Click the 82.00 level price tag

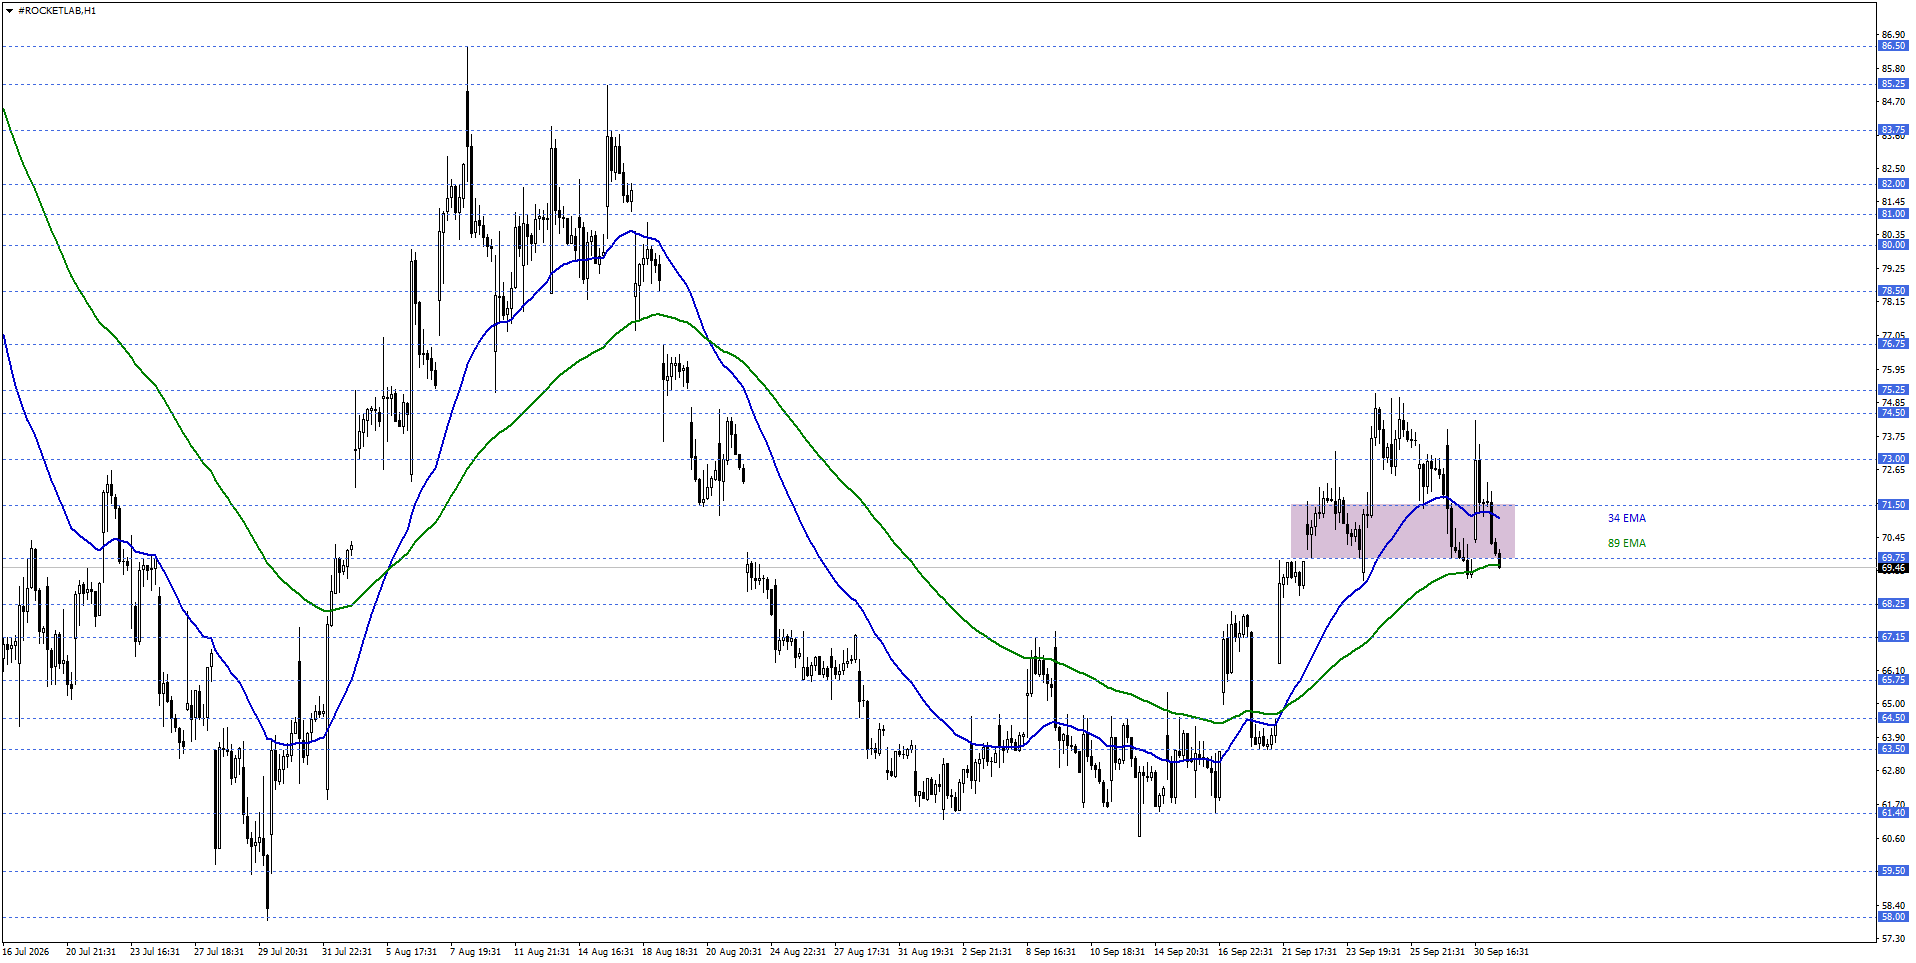(x=1893, y=184)
